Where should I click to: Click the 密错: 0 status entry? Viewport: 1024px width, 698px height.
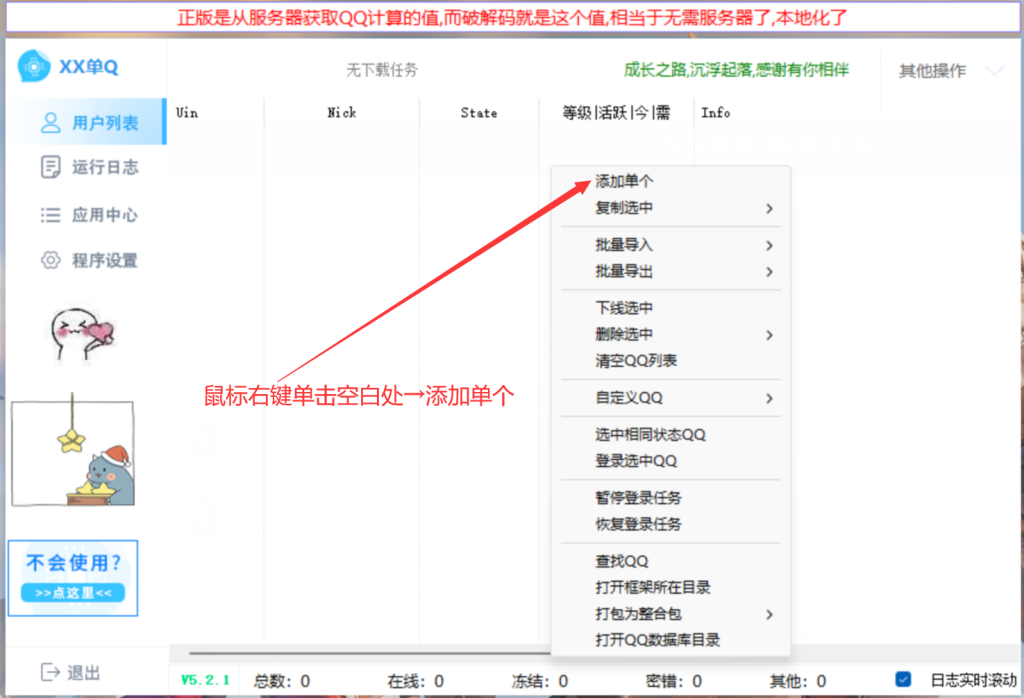(x=674, y=681)
